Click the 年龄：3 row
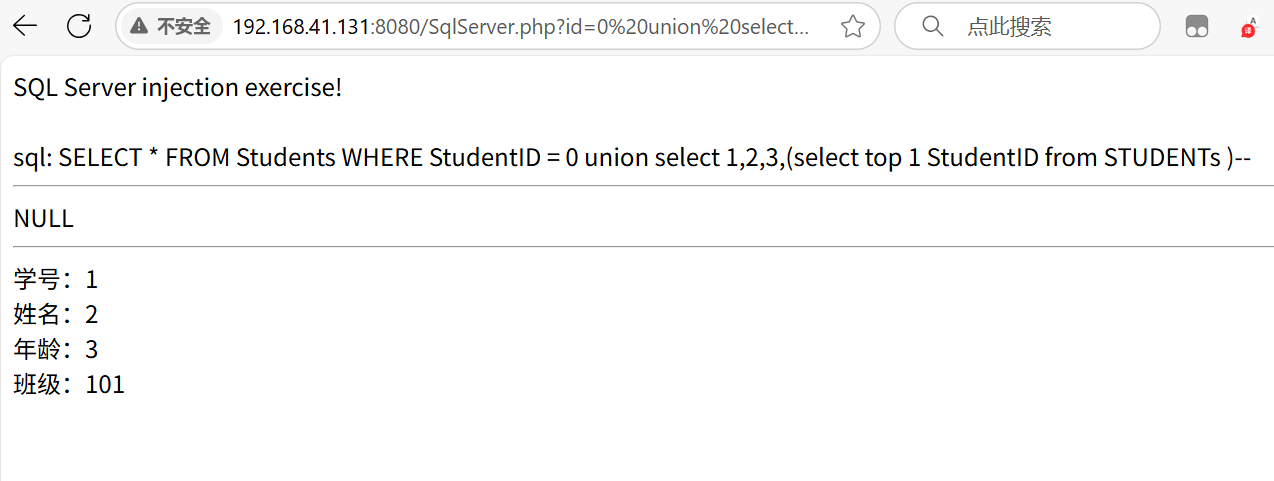1274x481 pixels. [56, 350]
